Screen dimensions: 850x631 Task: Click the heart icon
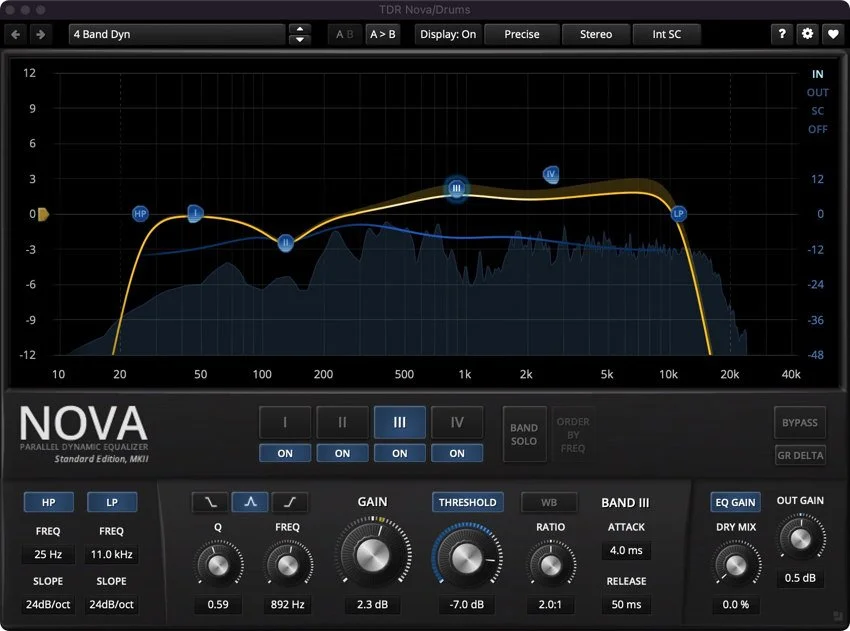[x=833, y=34]
